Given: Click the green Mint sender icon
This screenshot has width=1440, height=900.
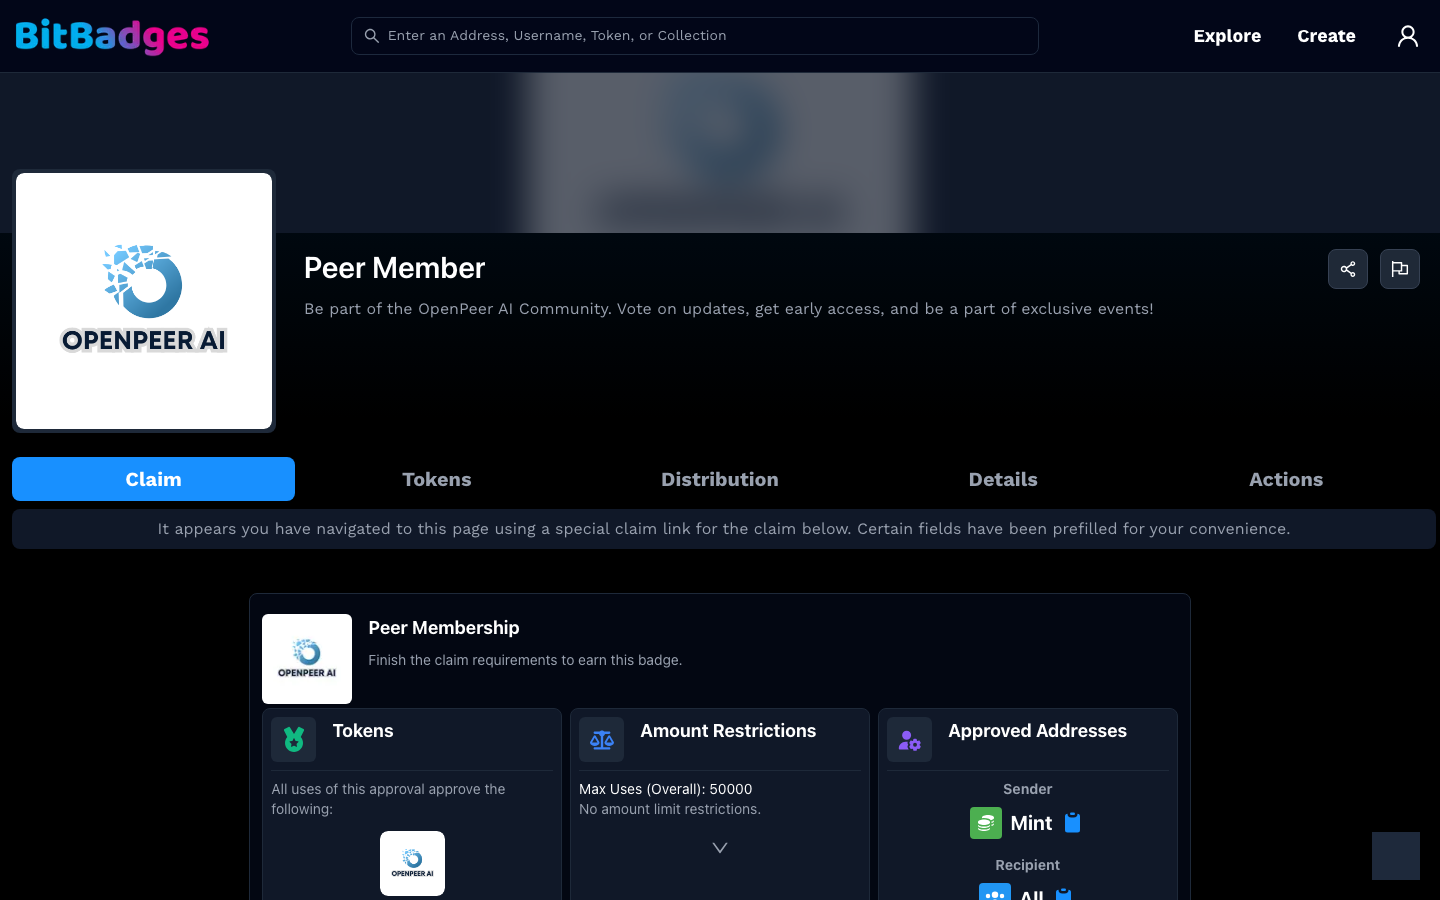Looking at the screenshot, I should click(x=986, y=823).
